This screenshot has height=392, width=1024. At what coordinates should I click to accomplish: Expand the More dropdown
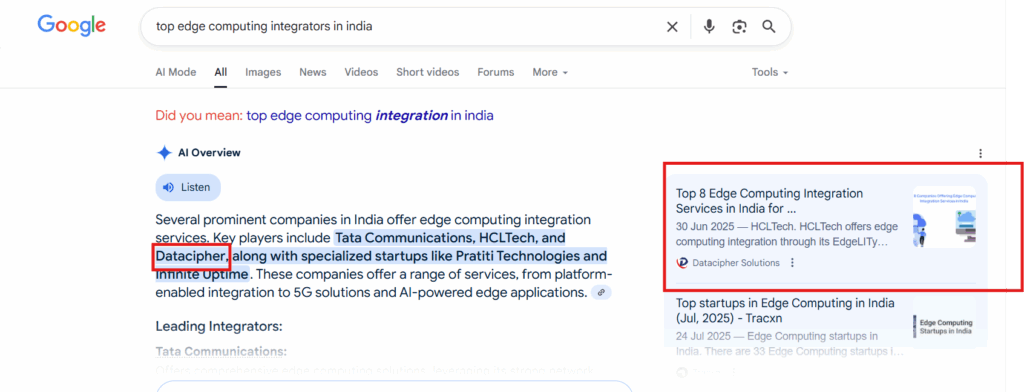point(550,72)
